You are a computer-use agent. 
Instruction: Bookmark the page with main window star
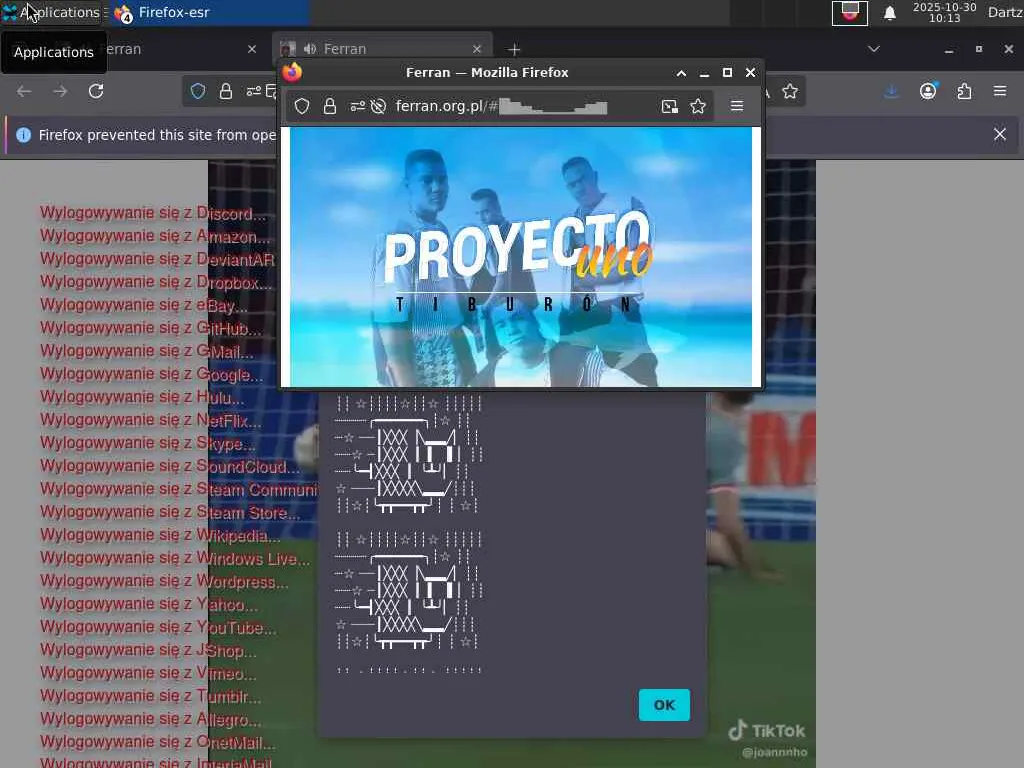[790, 91]
